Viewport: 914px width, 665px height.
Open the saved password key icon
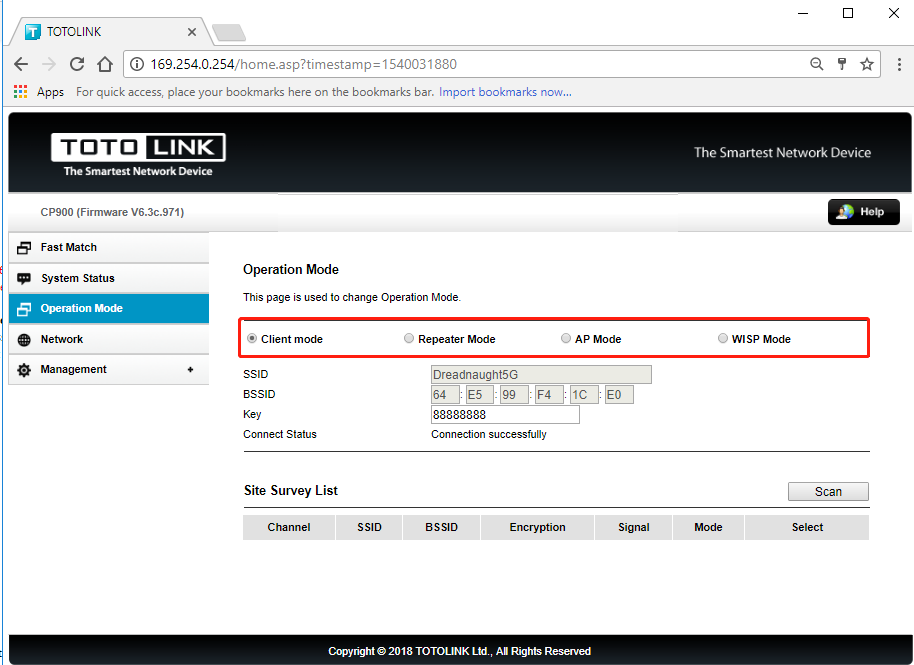point(842,64)
